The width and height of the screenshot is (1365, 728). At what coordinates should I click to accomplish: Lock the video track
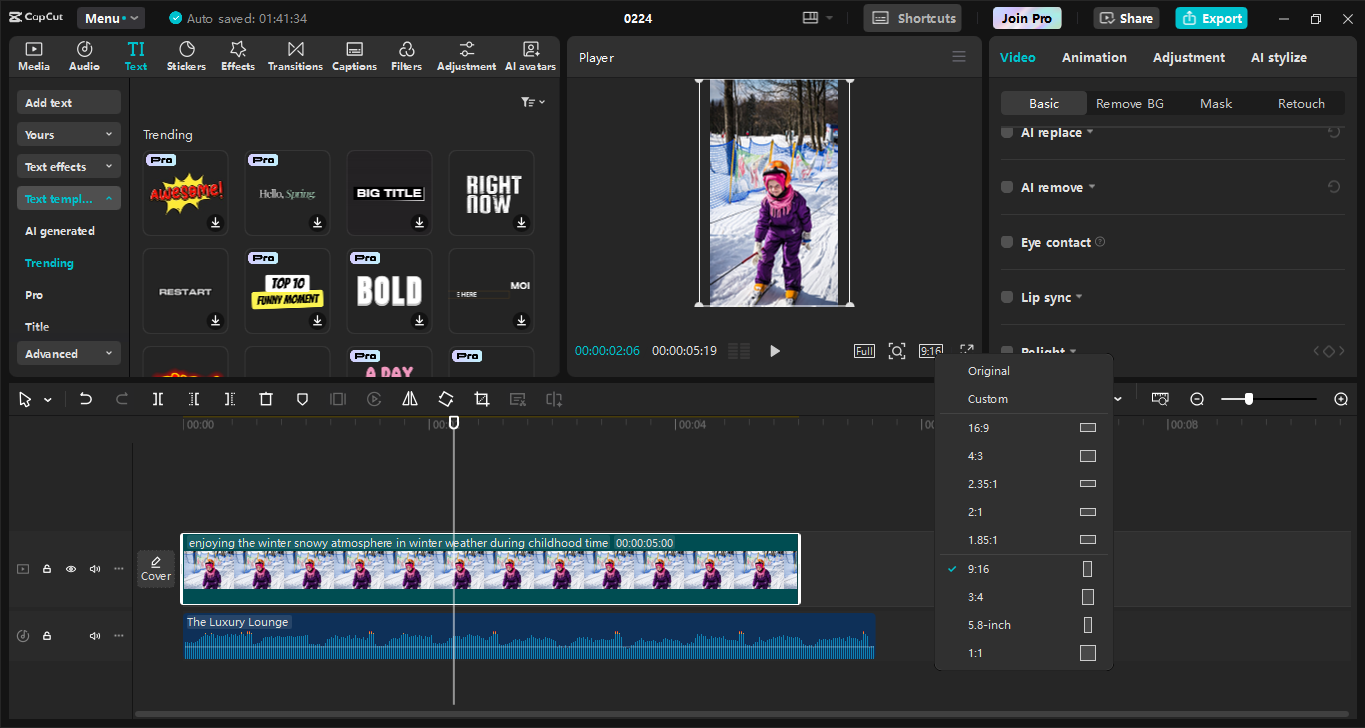46,568
